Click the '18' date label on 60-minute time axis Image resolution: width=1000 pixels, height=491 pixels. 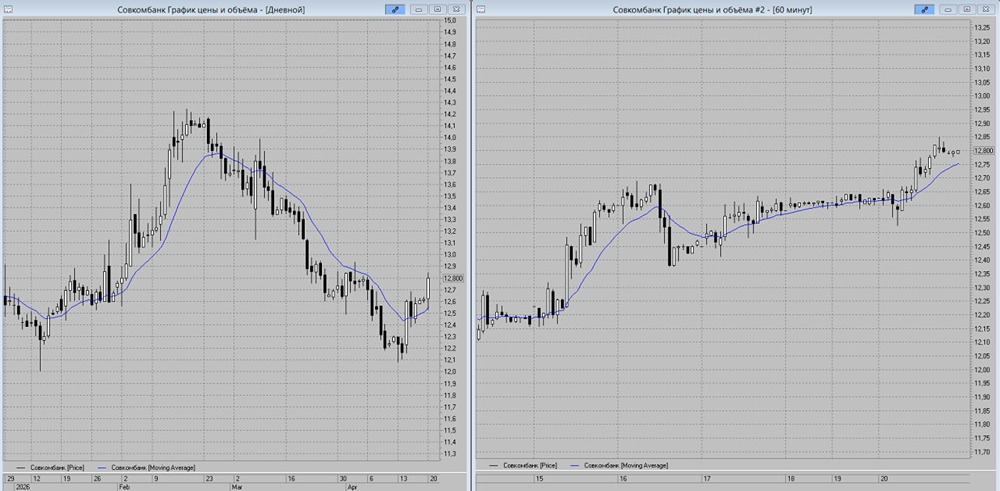coord(791,478)
